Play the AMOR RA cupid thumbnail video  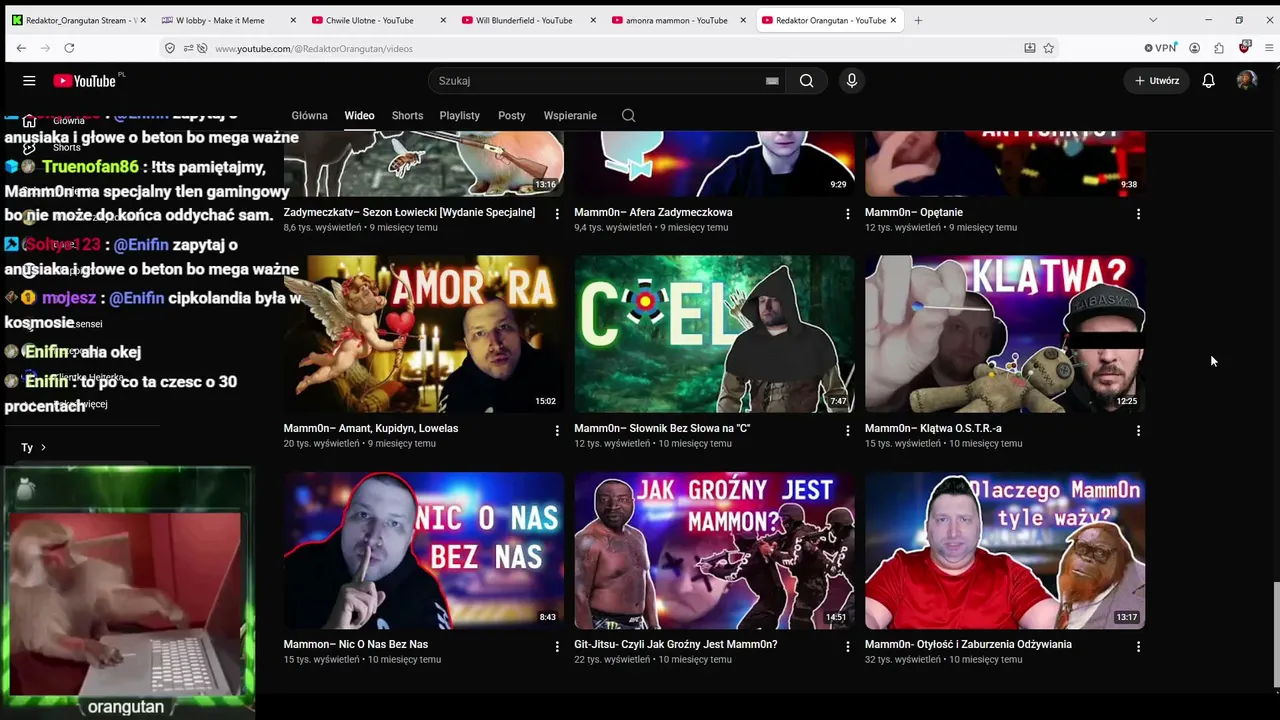point(423,334)
